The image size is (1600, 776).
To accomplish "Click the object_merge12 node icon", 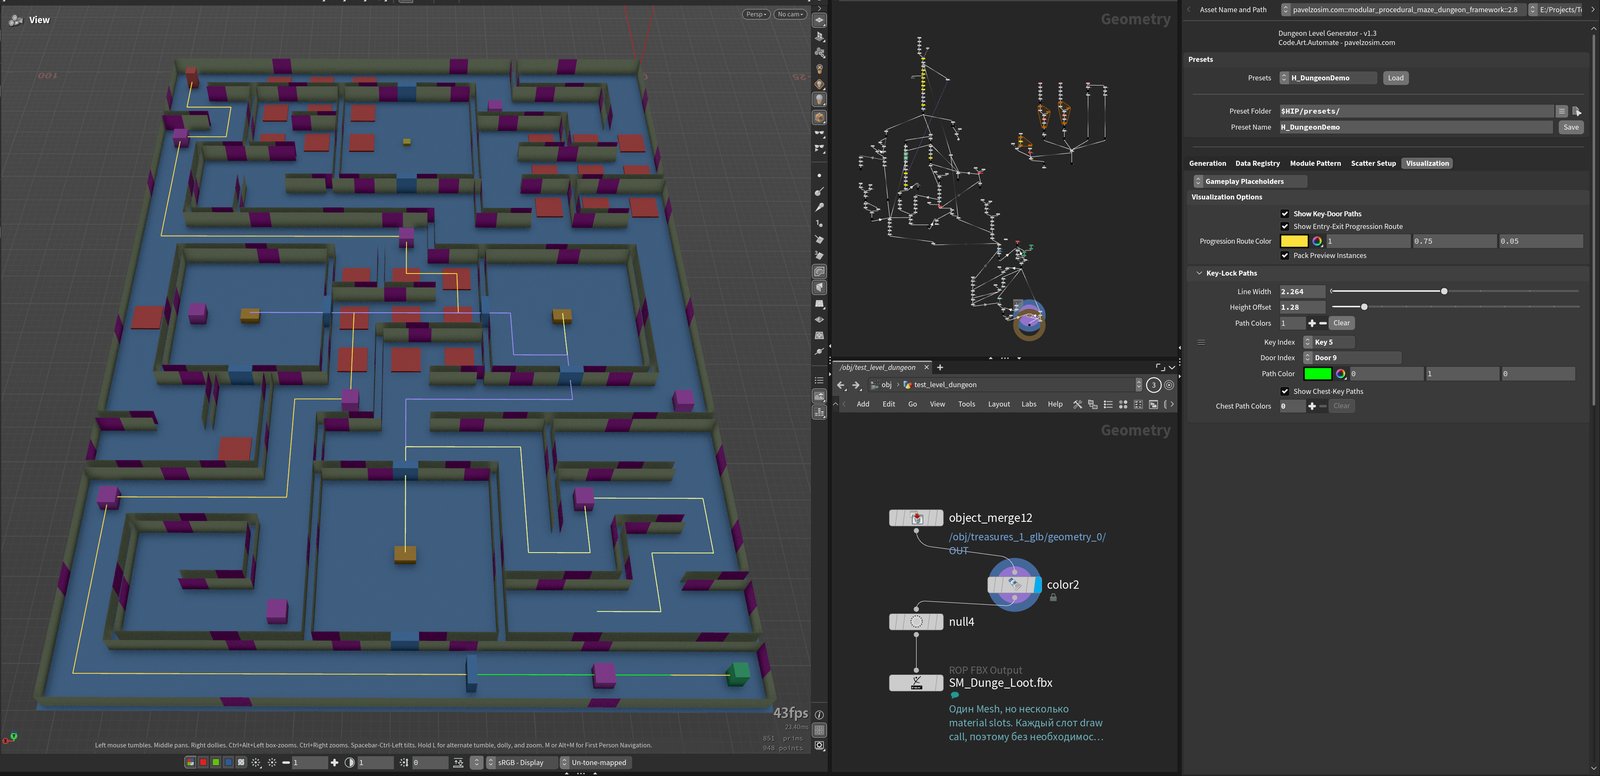I will pyautogui.click(x=916, y=518).
